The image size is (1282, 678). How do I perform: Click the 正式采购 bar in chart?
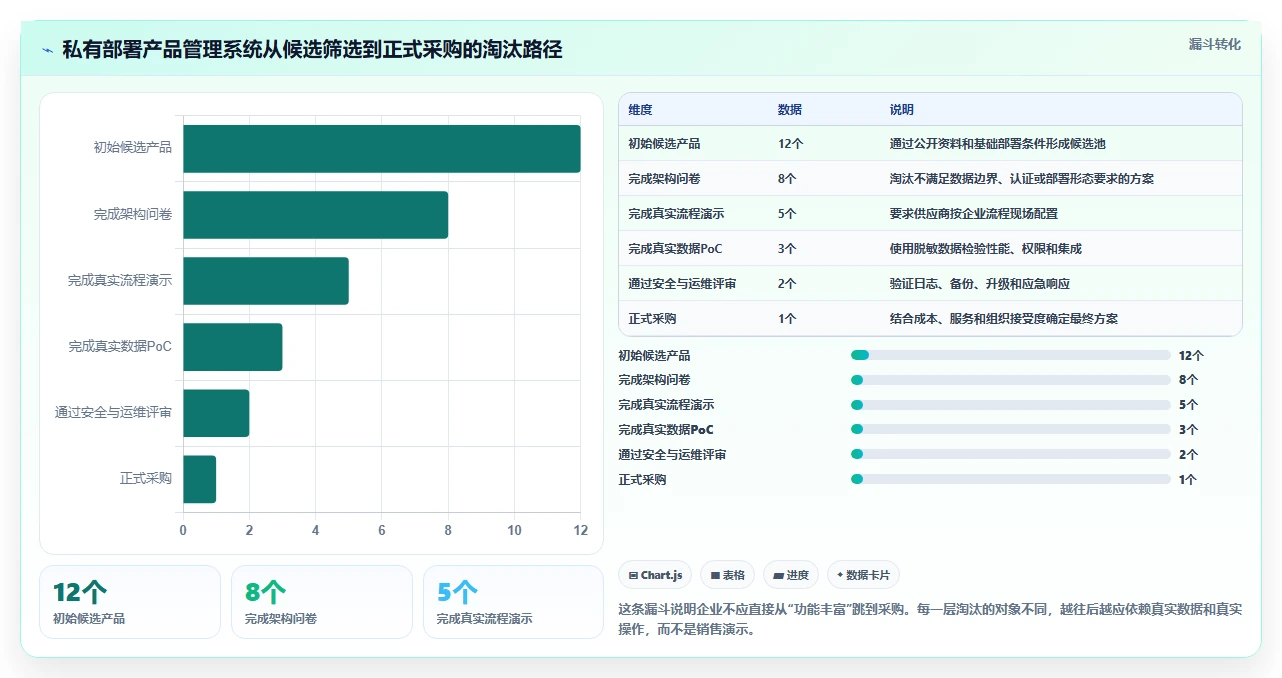(x=199, y=479)
